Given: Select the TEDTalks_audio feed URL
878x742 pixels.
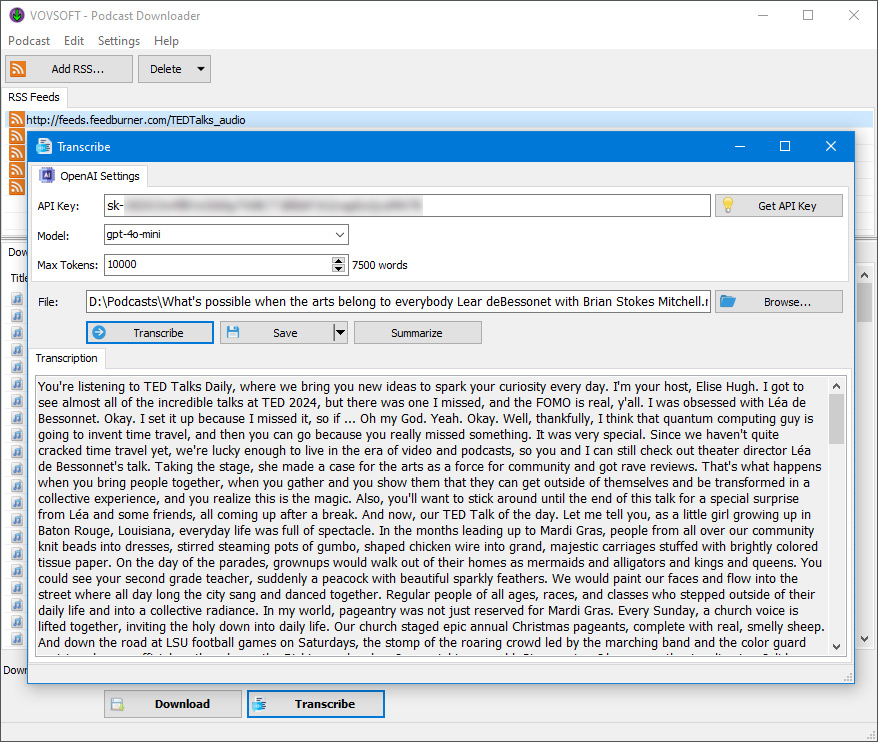Looking at the screenshot, I should point(136,120).
